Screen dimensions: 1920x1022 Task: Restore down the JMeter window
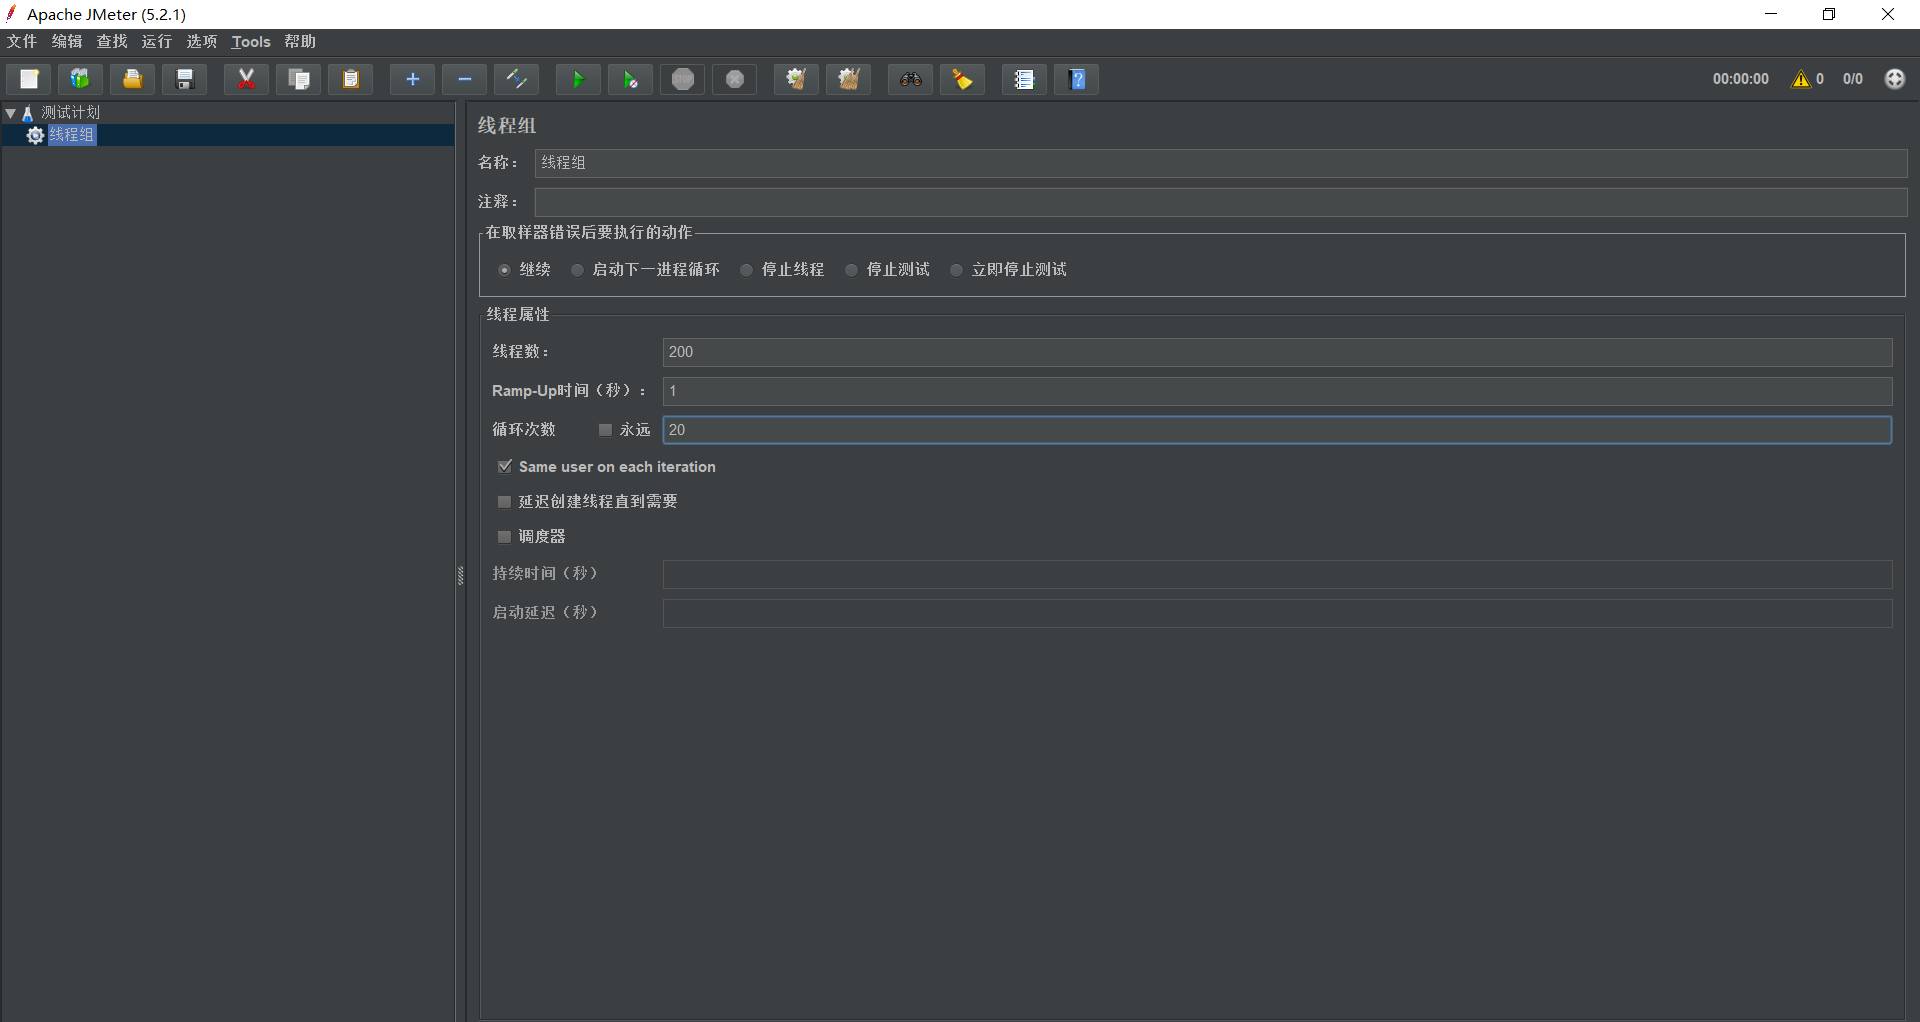pyautogui.click(x=1829, y=14)
